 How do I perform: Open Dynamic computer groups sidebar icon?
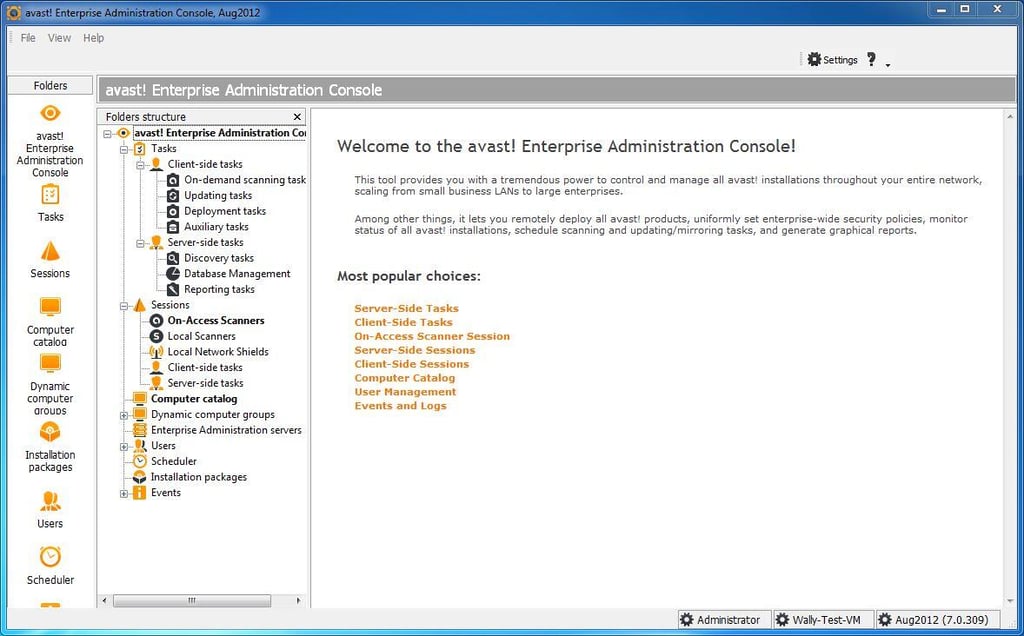(x=50, y=363)
